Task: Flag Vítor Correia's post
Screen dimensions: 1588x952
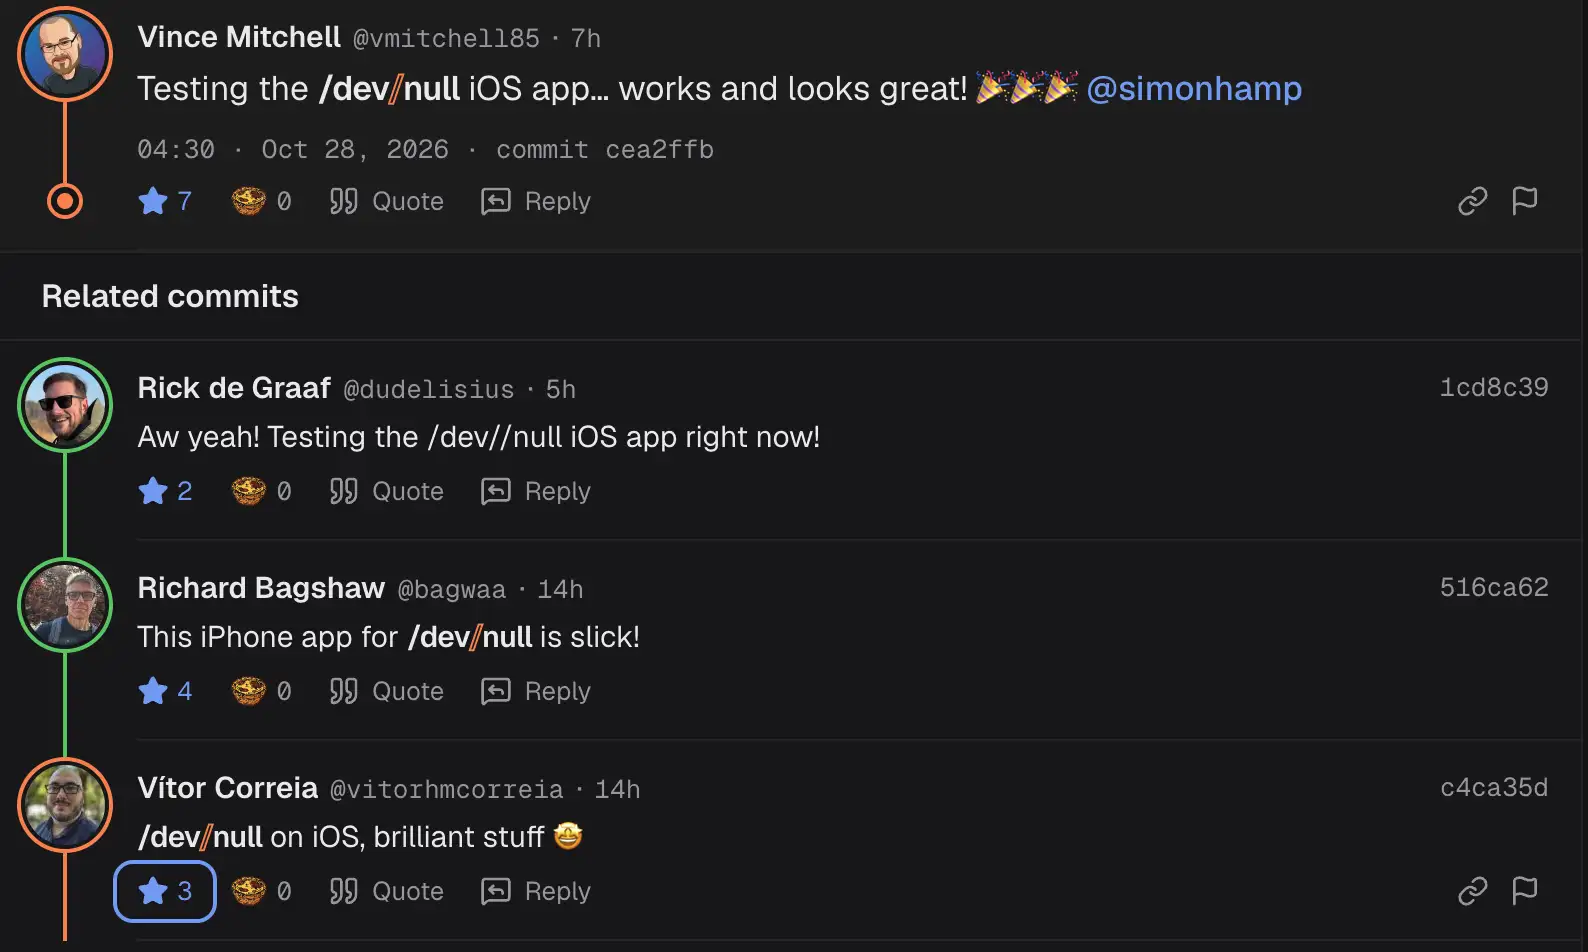Action: (x=1524, y=891)
